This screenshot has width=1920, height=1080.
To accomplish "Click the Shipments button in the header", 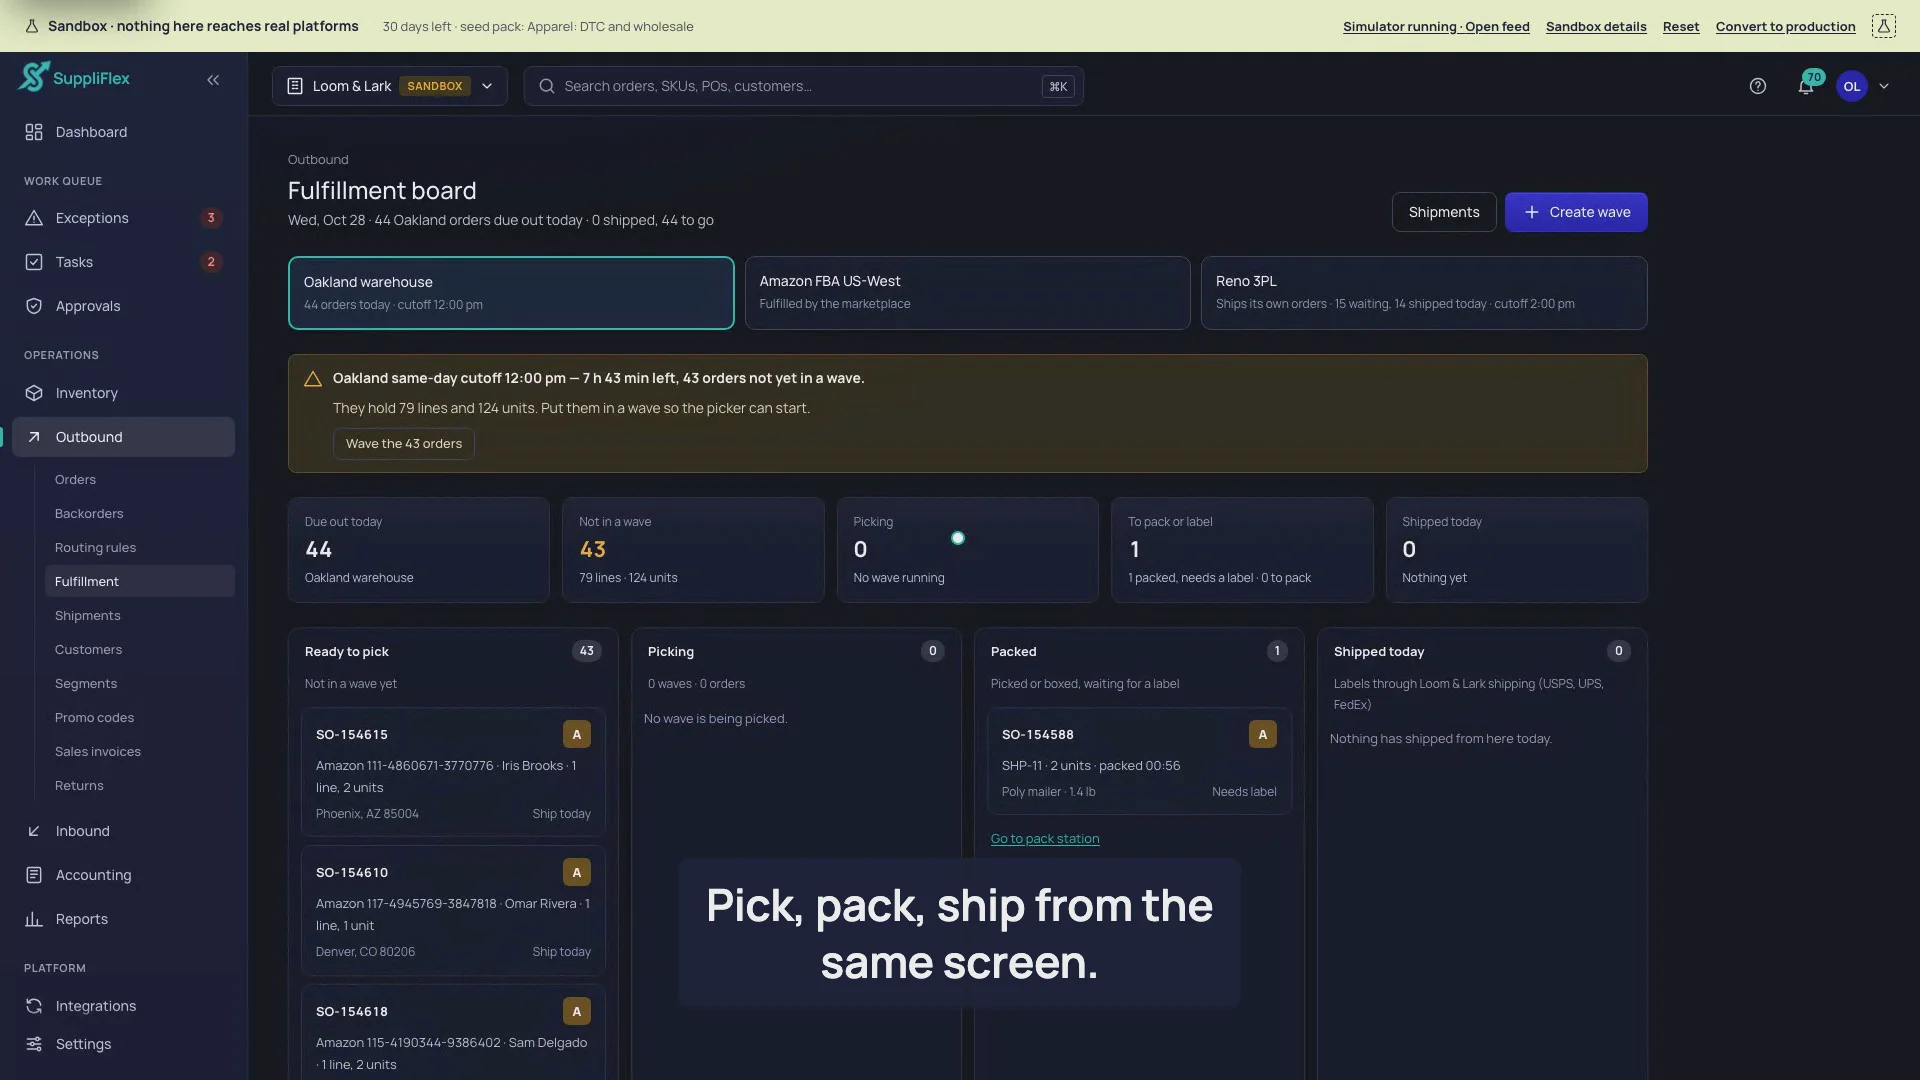I will pyautogui.click(x=1444, y=212).
